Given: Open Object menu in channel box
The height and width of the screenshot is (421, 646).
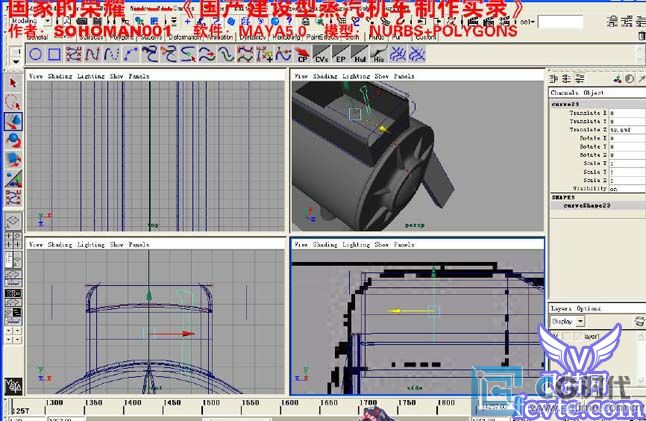Looking at the screenshot, I should tap(593, 93).
